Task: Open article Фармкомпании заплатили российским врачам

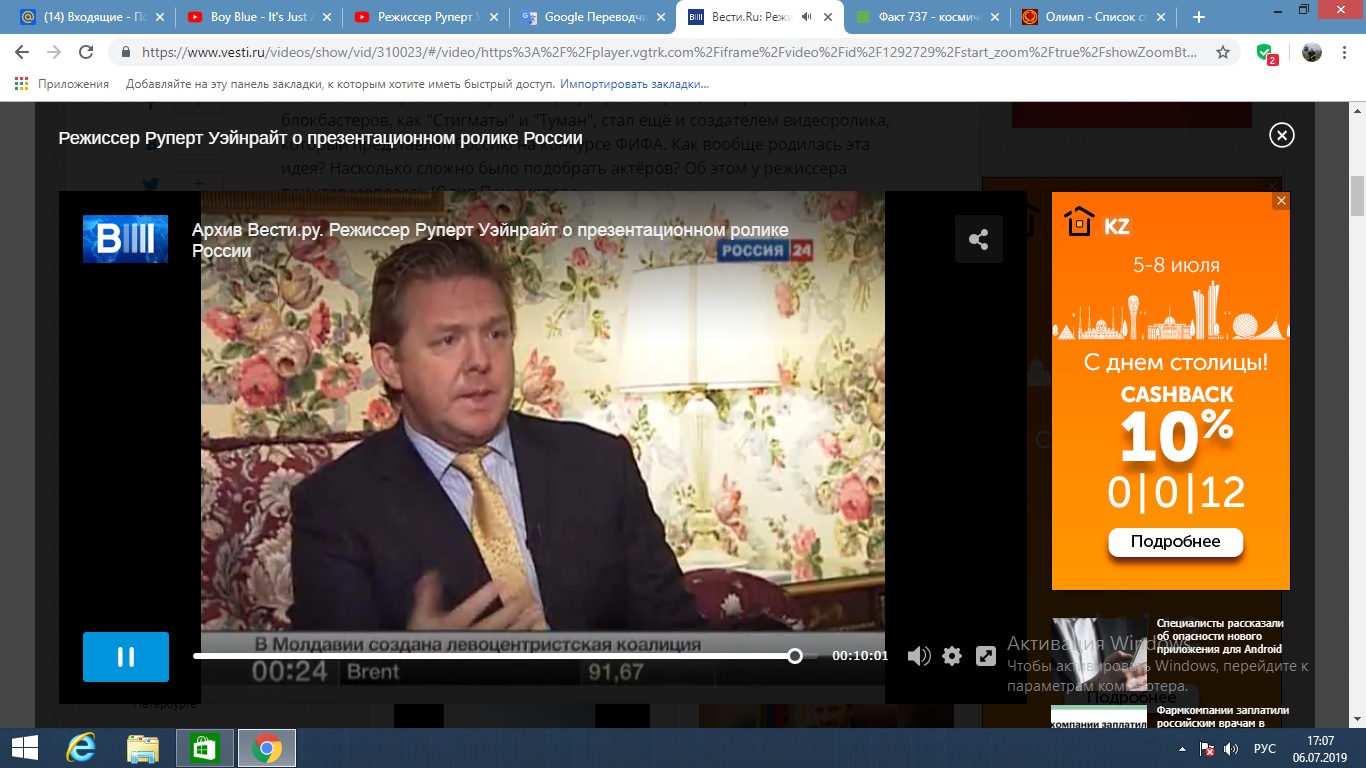Action: click(x=1222, y=716)
